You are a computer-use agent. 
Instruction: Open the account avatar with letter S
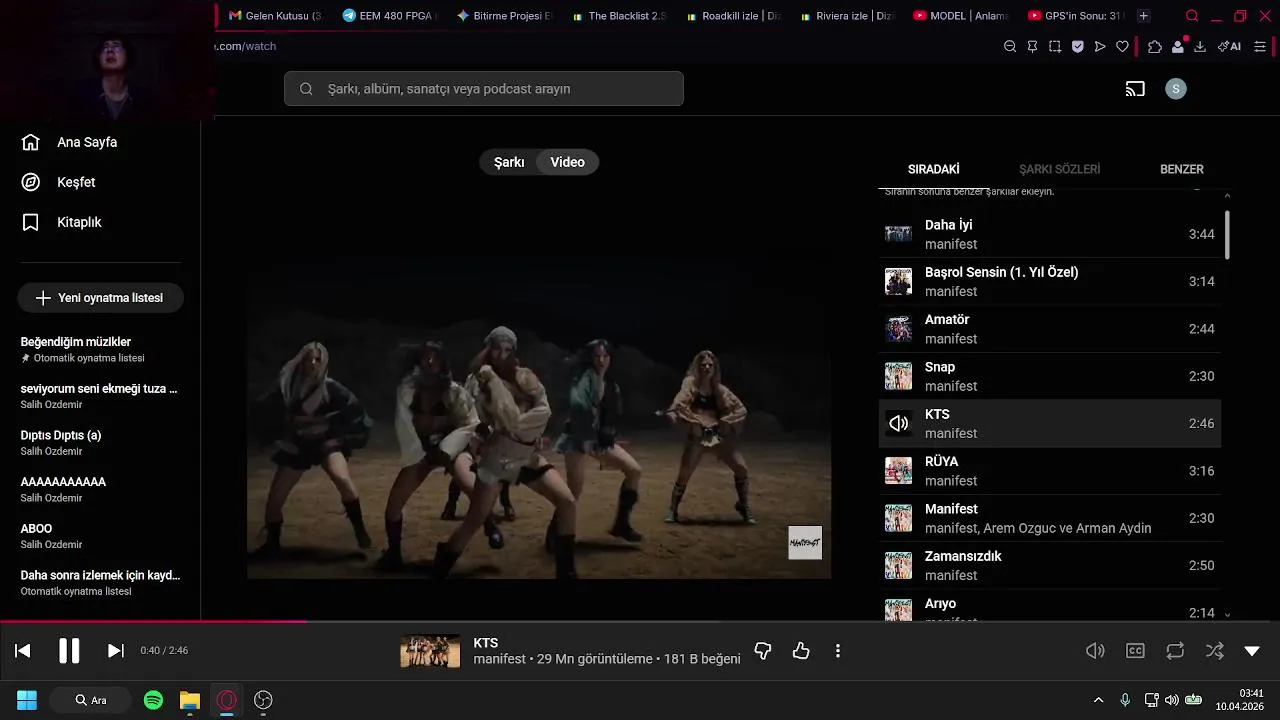pyautogui.click(x=1176, y=89)
